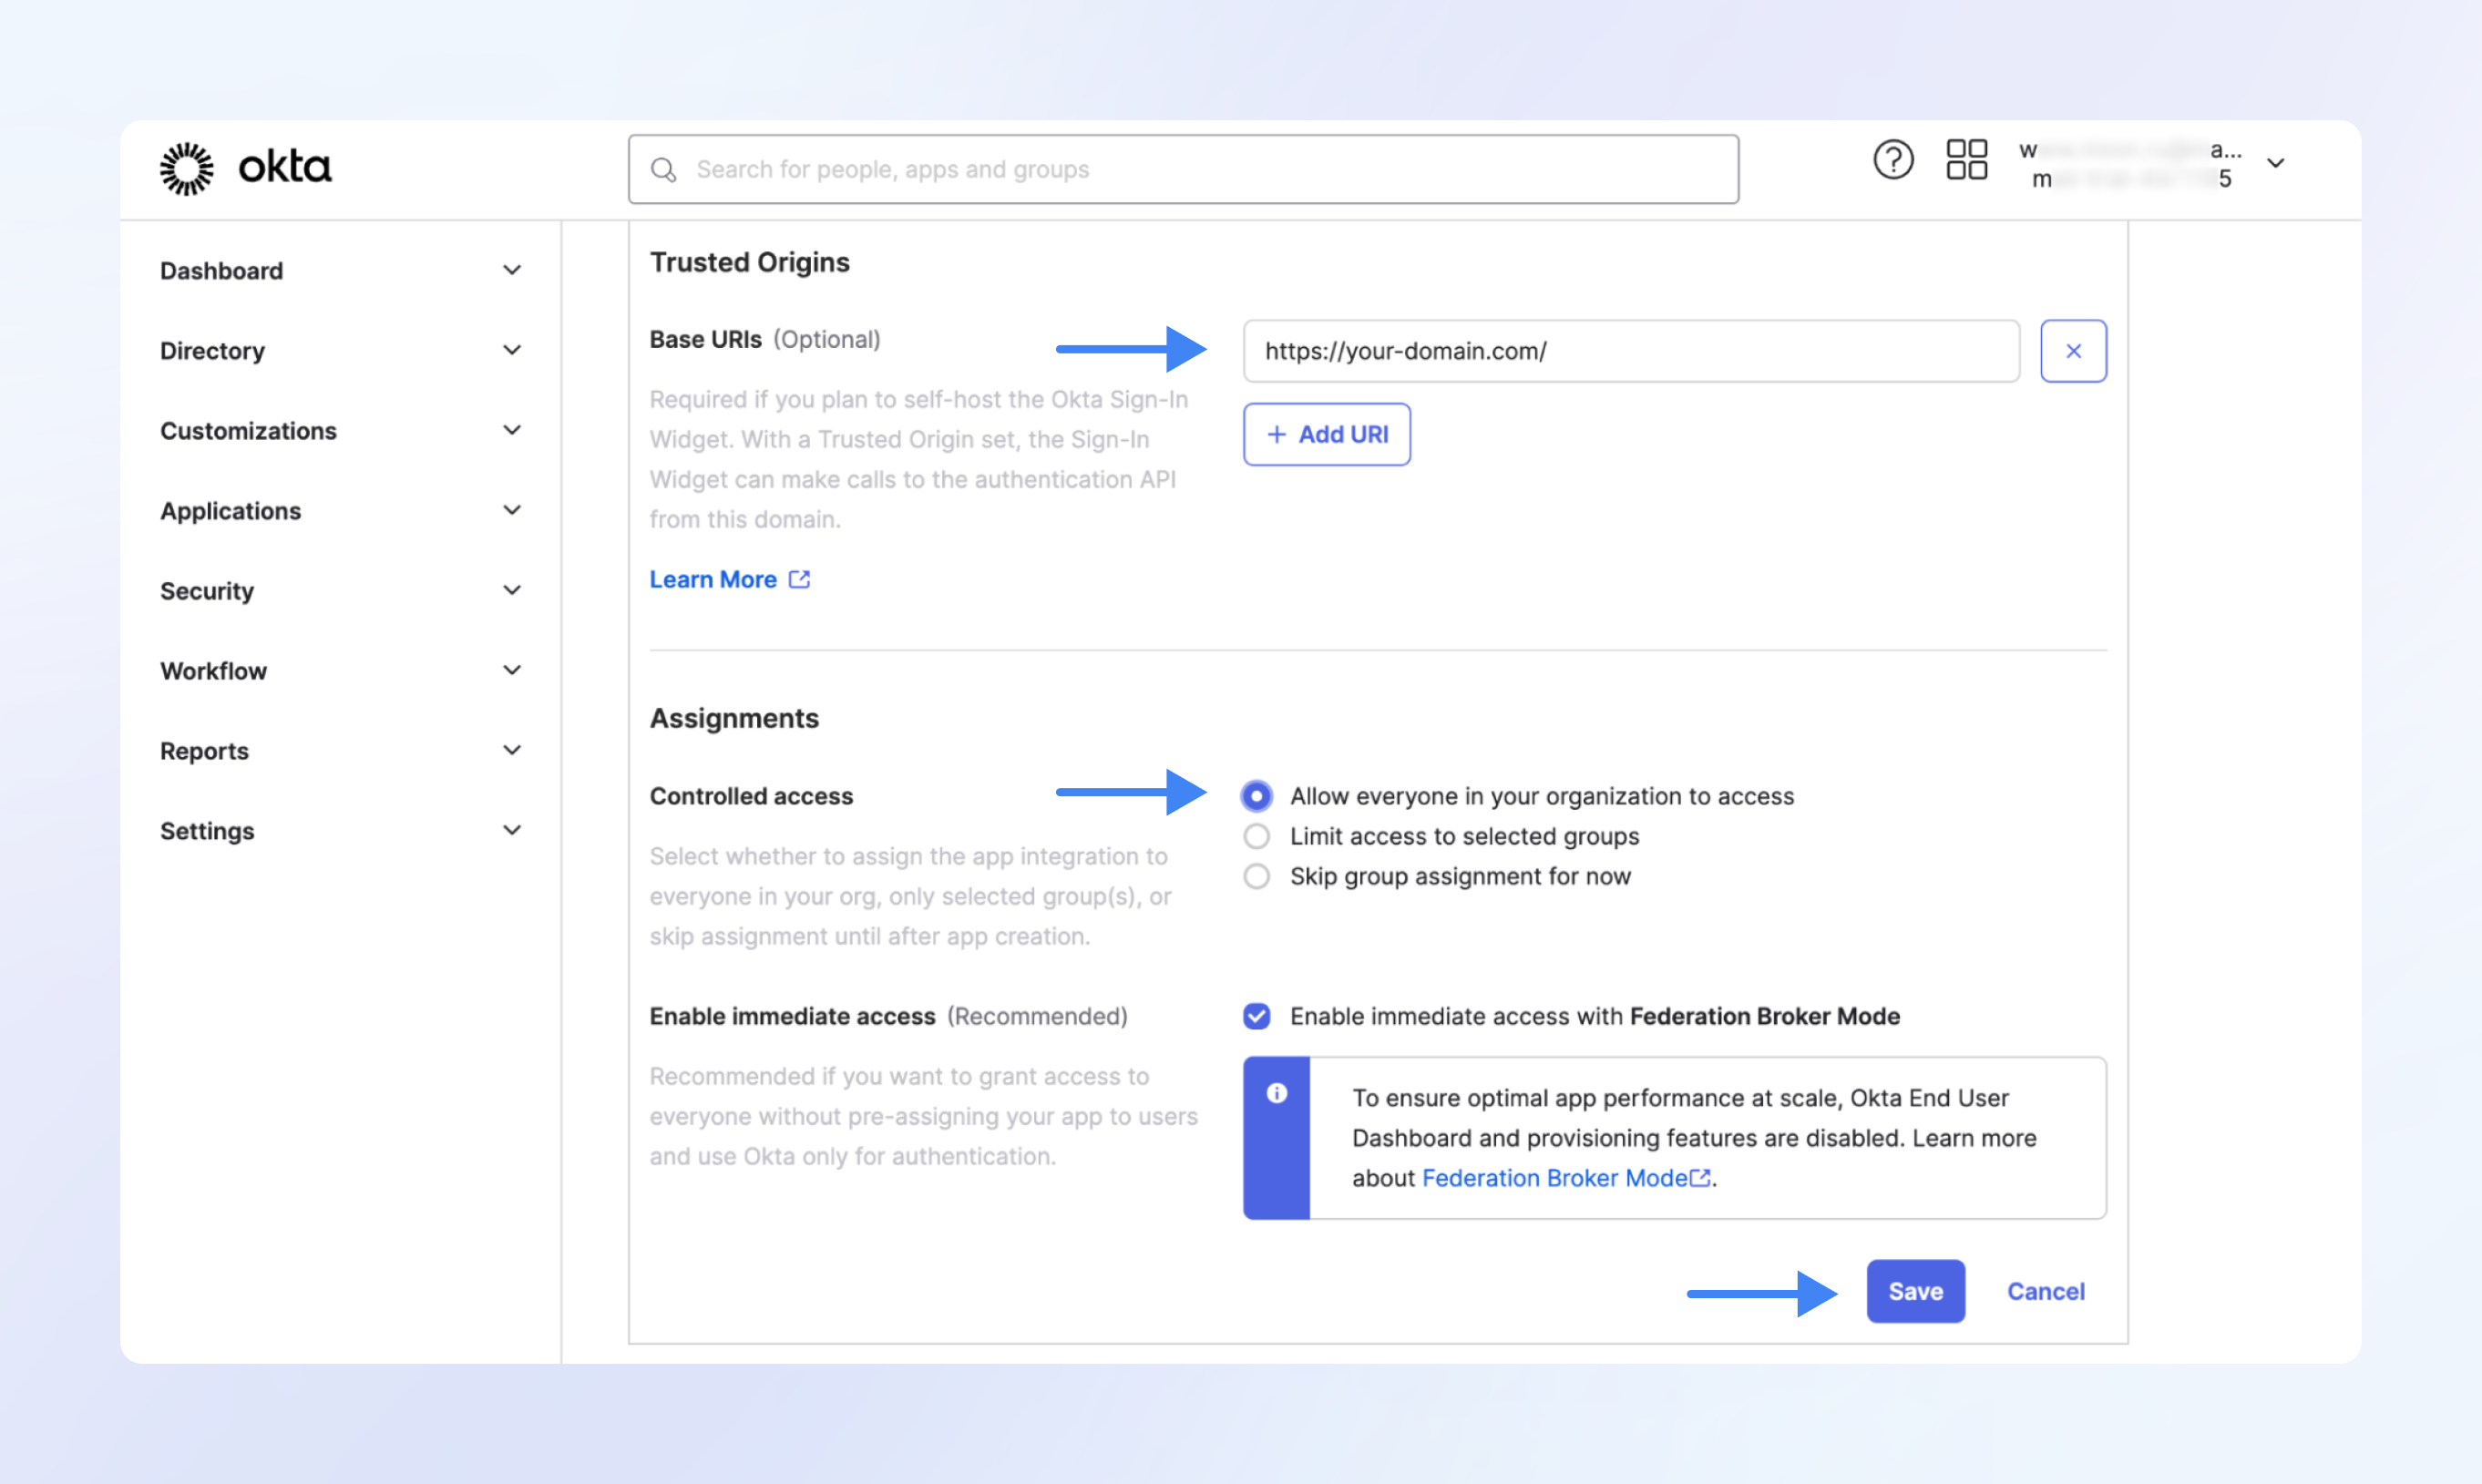Image resolution: width=2482 pixels, height=1484 pixels.
Task: Choose Skip group assignment for now
Action: (1257, 876)
